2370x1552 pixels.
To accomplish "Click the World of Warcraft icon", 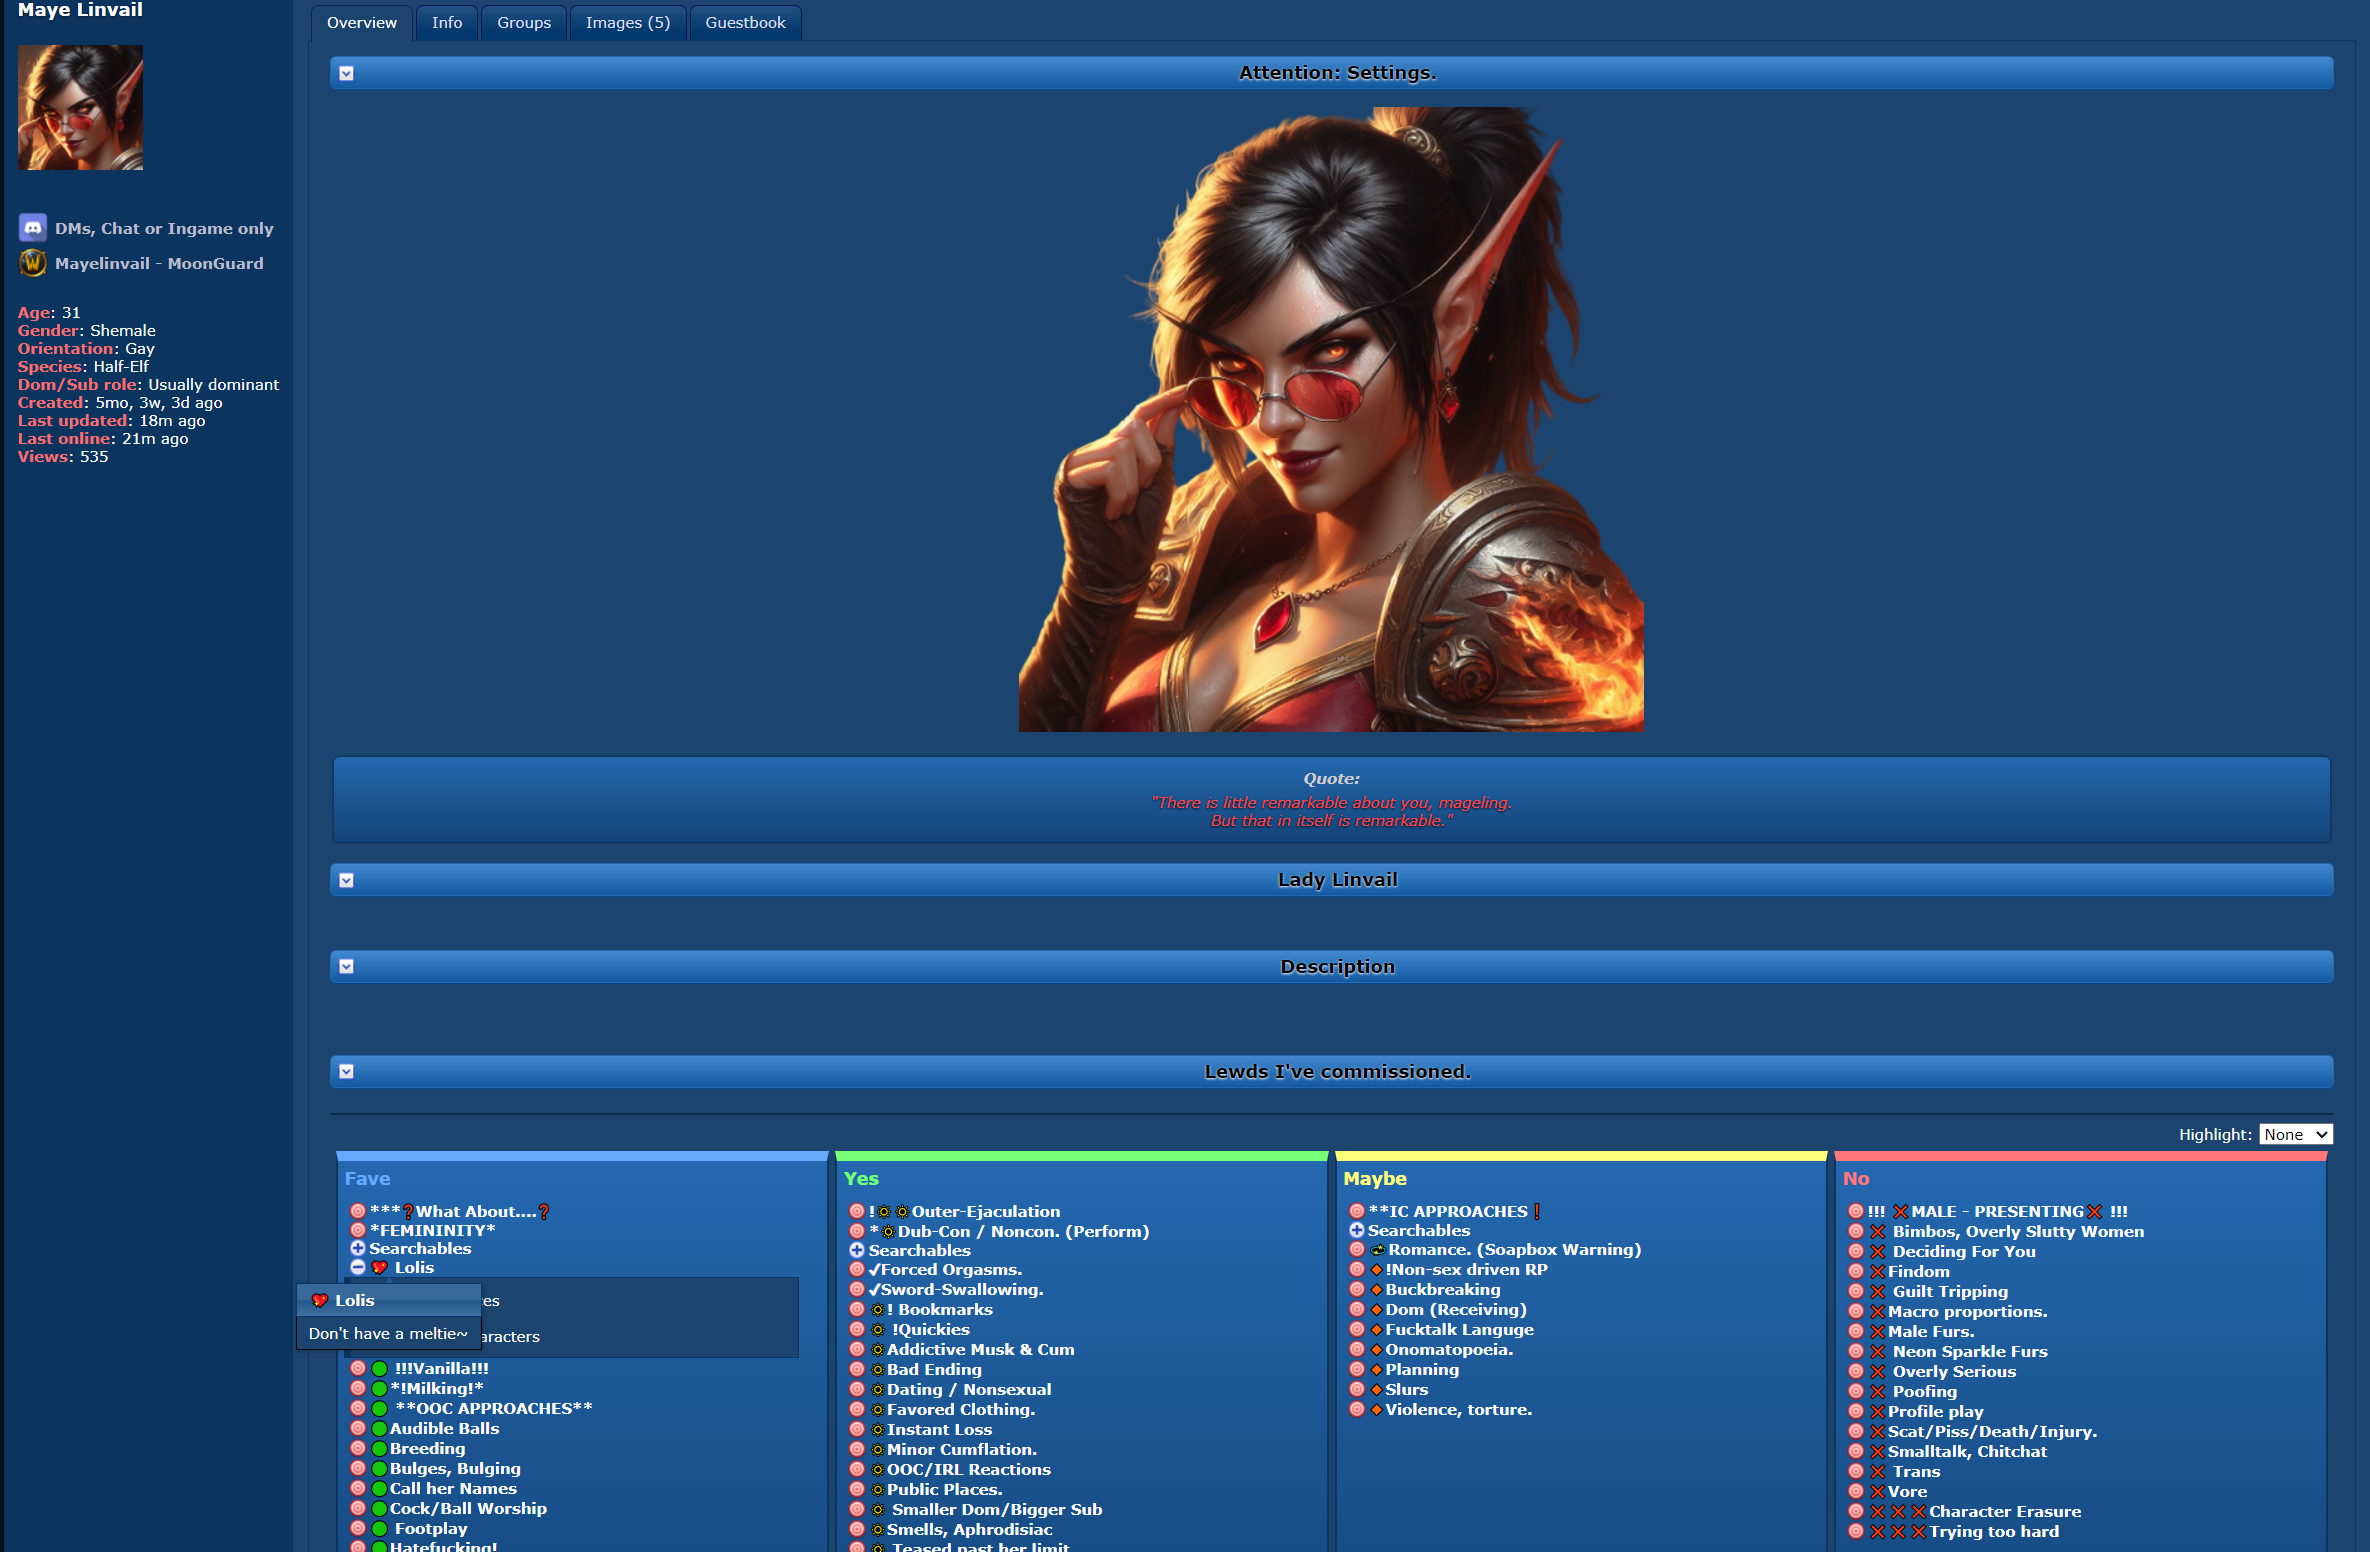I will pyautogui.click(x=33, y=263).
